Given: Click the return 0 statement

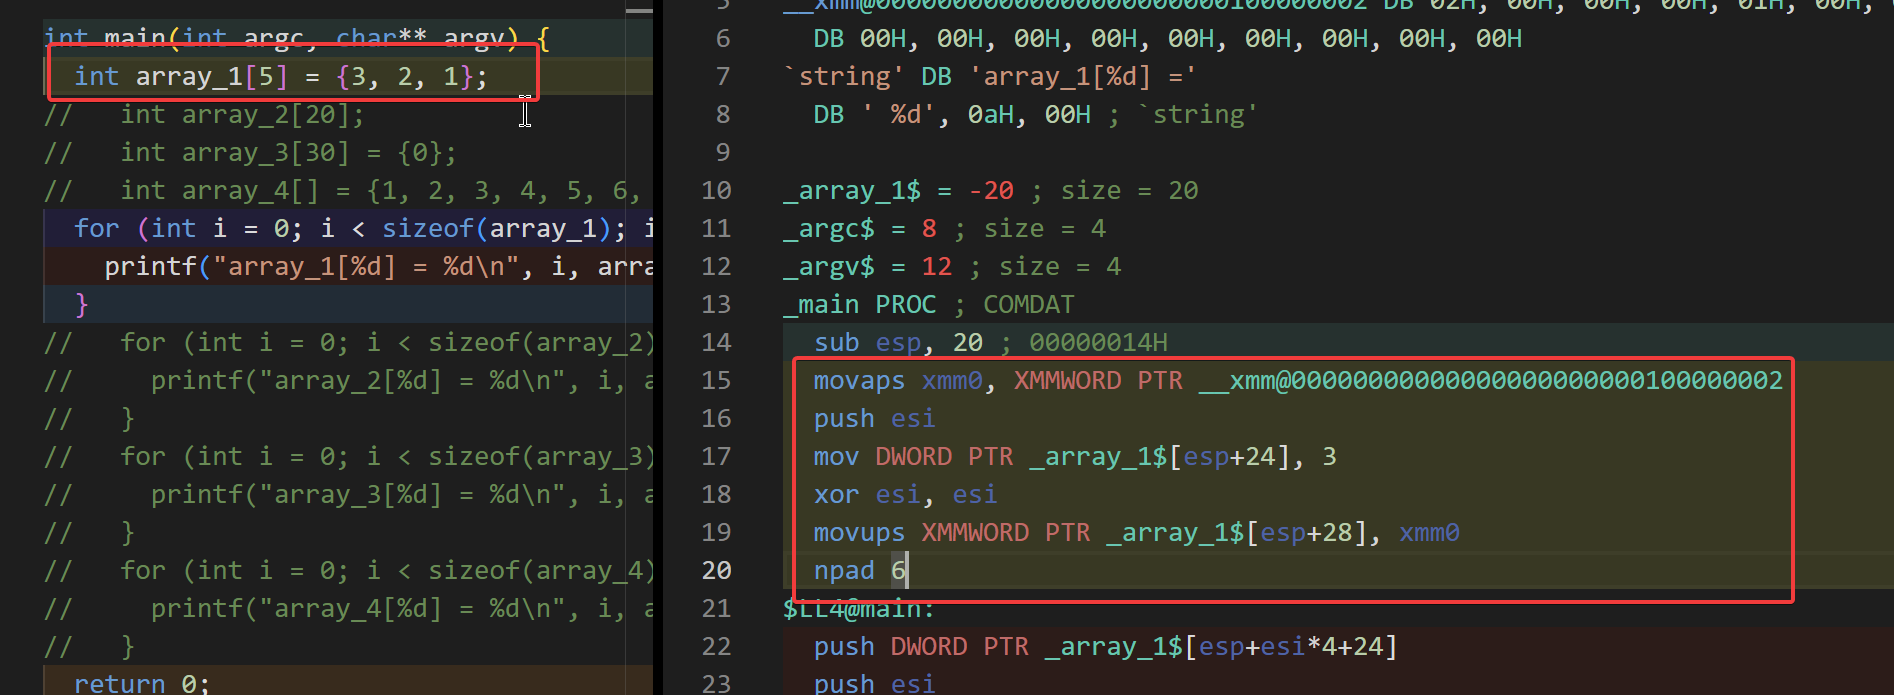Looking at the screenshot, I should tap(140, 683).
